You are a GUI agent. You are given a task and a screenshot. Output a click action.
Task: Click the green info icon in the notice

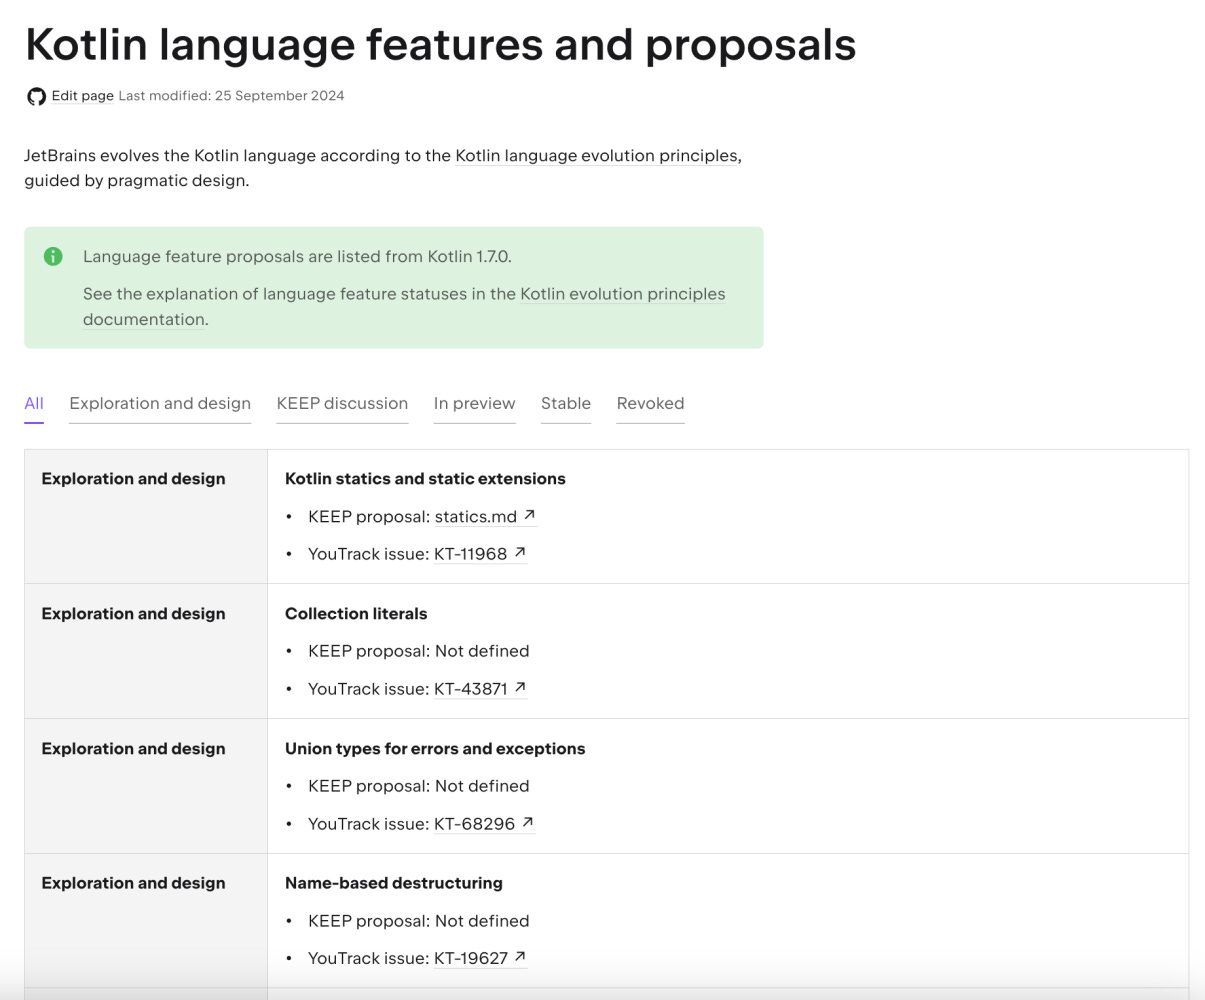click(x=53, y=257)
